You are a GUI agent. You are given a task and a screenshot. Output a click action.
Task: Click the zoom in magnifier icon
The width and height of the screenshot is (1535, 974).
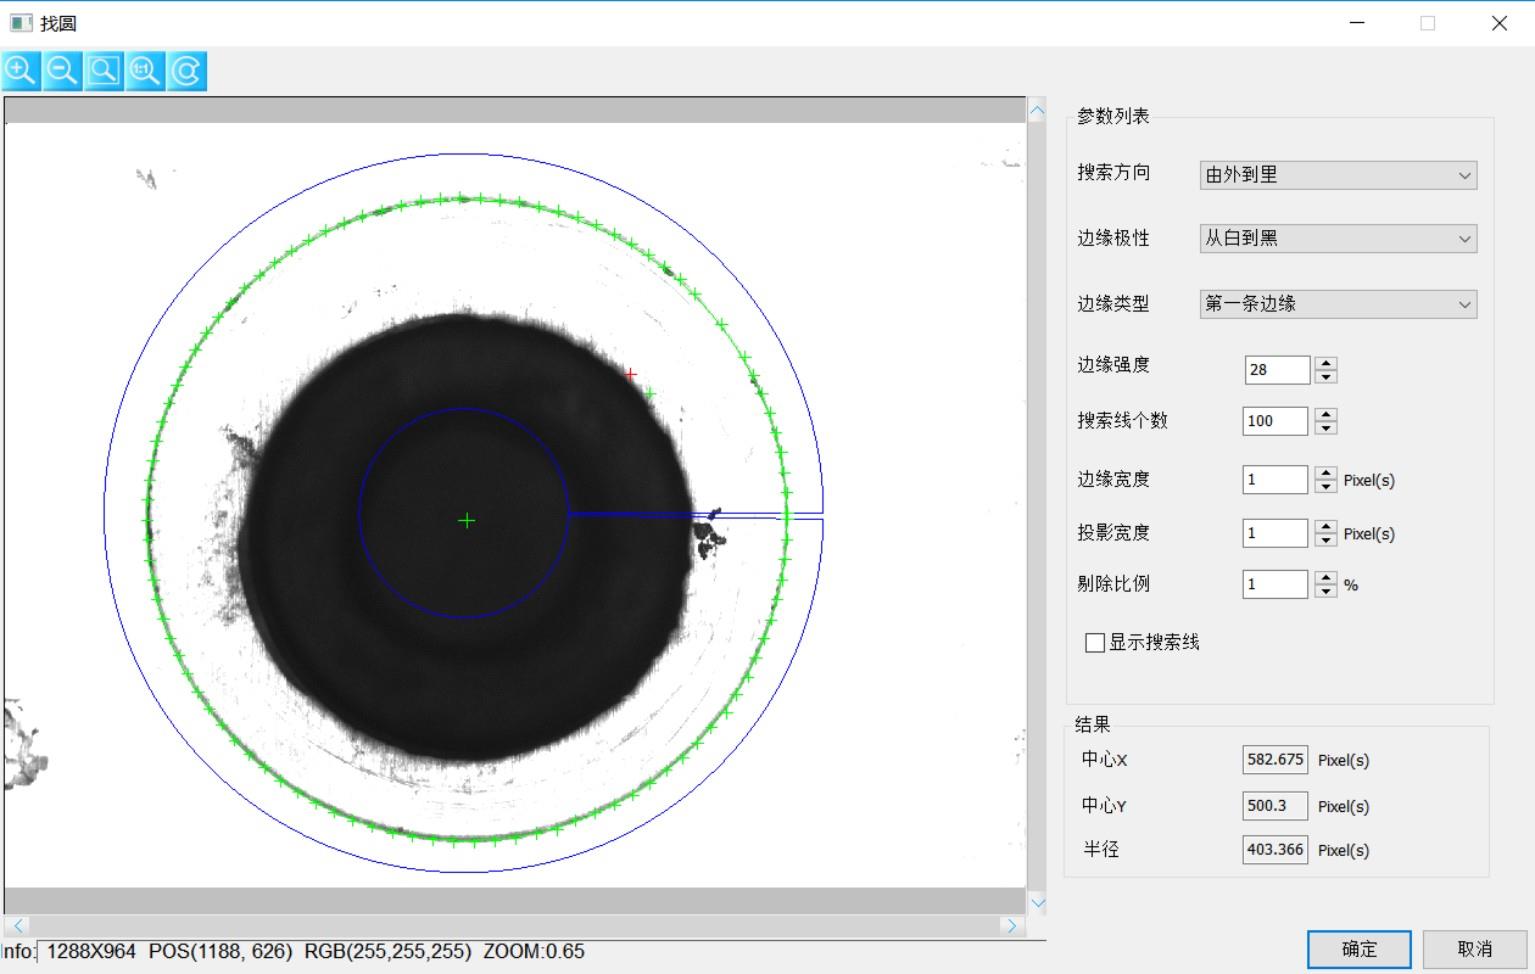[x=21, y=71]
